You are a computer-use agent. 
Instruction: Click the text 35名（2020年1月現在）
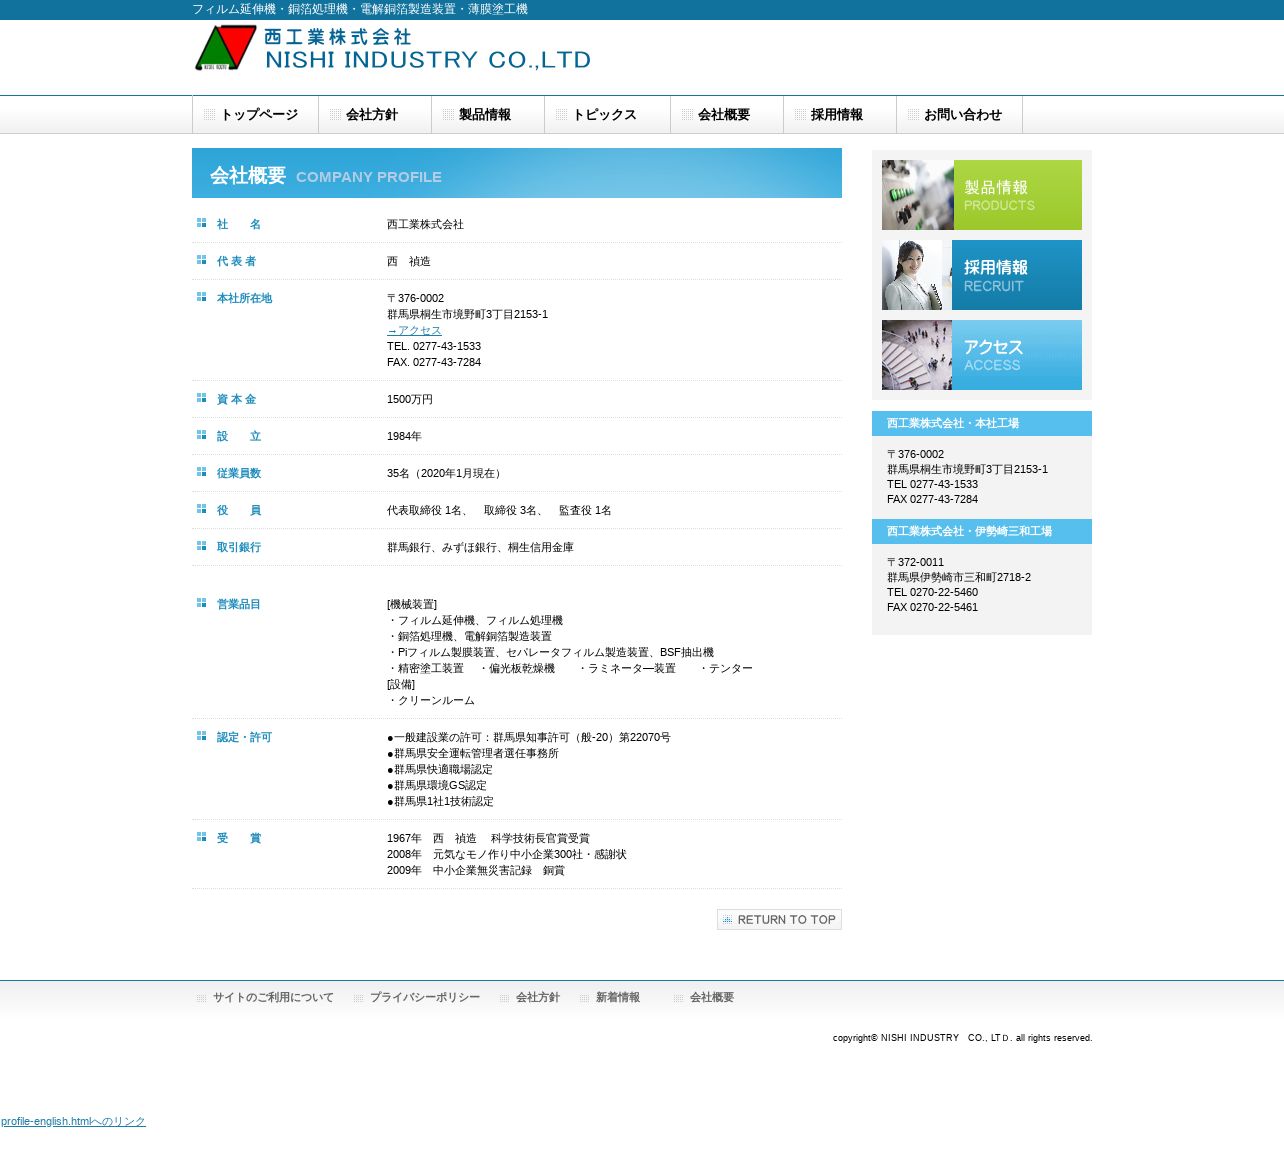(x=446, y=473)
